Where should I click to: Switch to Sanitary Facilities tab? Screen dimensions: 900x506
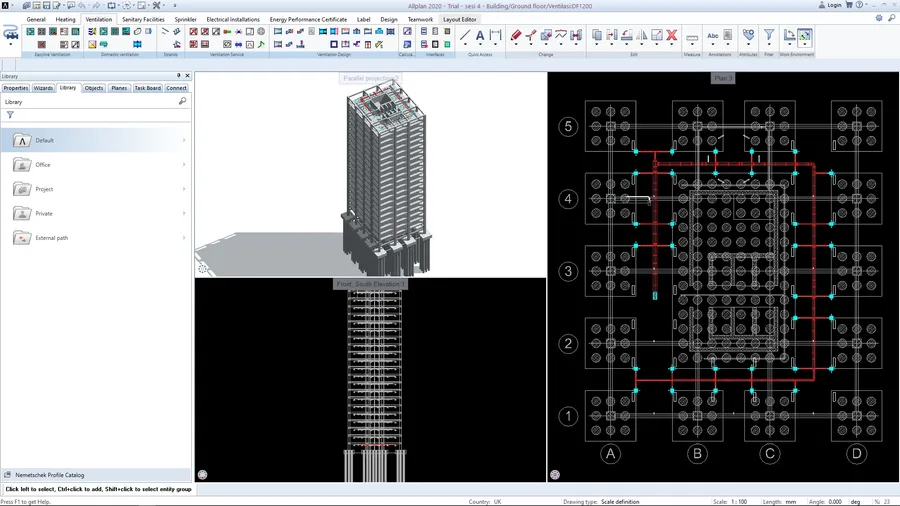point(143,19)
